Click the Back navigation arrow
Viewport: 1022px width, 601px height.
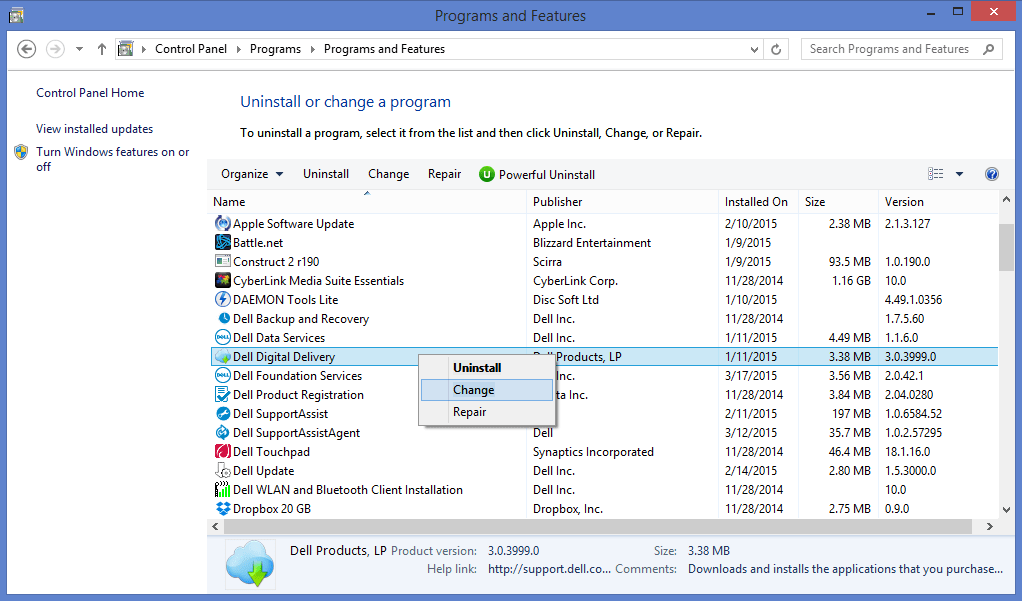(x=27, y=49)
